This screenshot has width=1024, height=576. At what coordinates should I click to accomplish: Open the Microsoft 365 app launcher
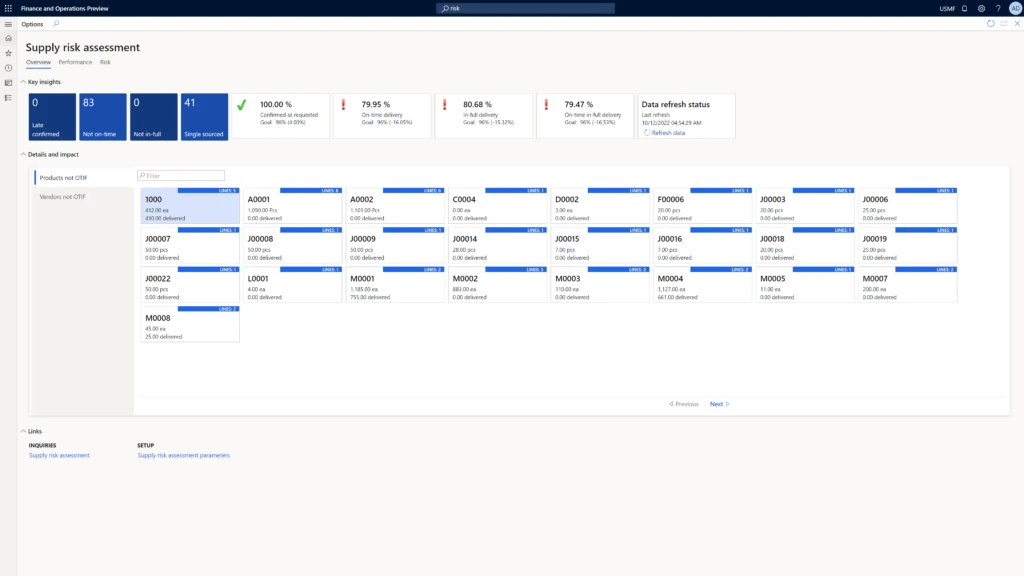[x=8, y=8]
